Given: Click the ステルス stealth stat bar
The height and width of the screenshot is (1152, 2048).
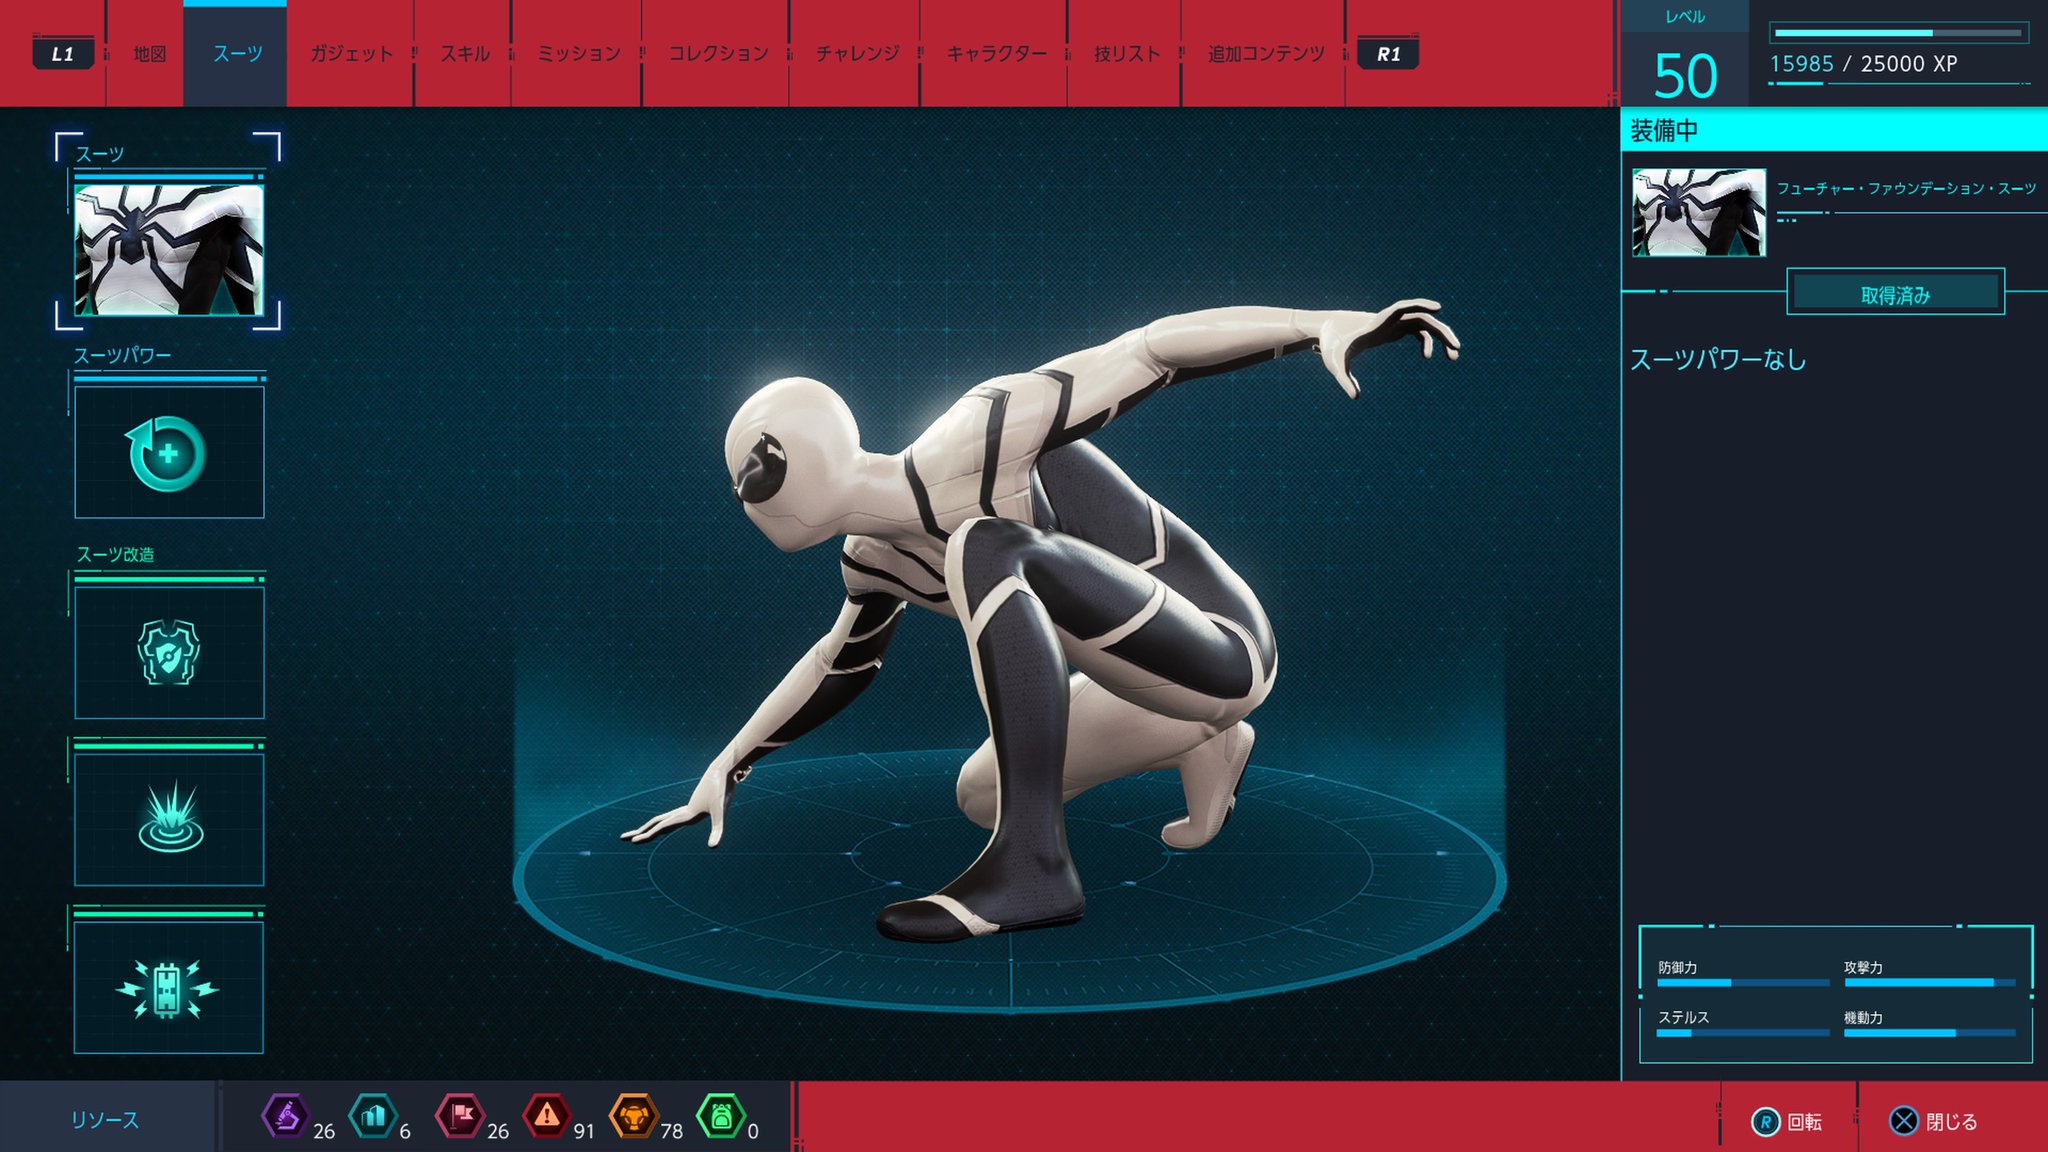Looking at the screenshot, I should (1743, 1033).
